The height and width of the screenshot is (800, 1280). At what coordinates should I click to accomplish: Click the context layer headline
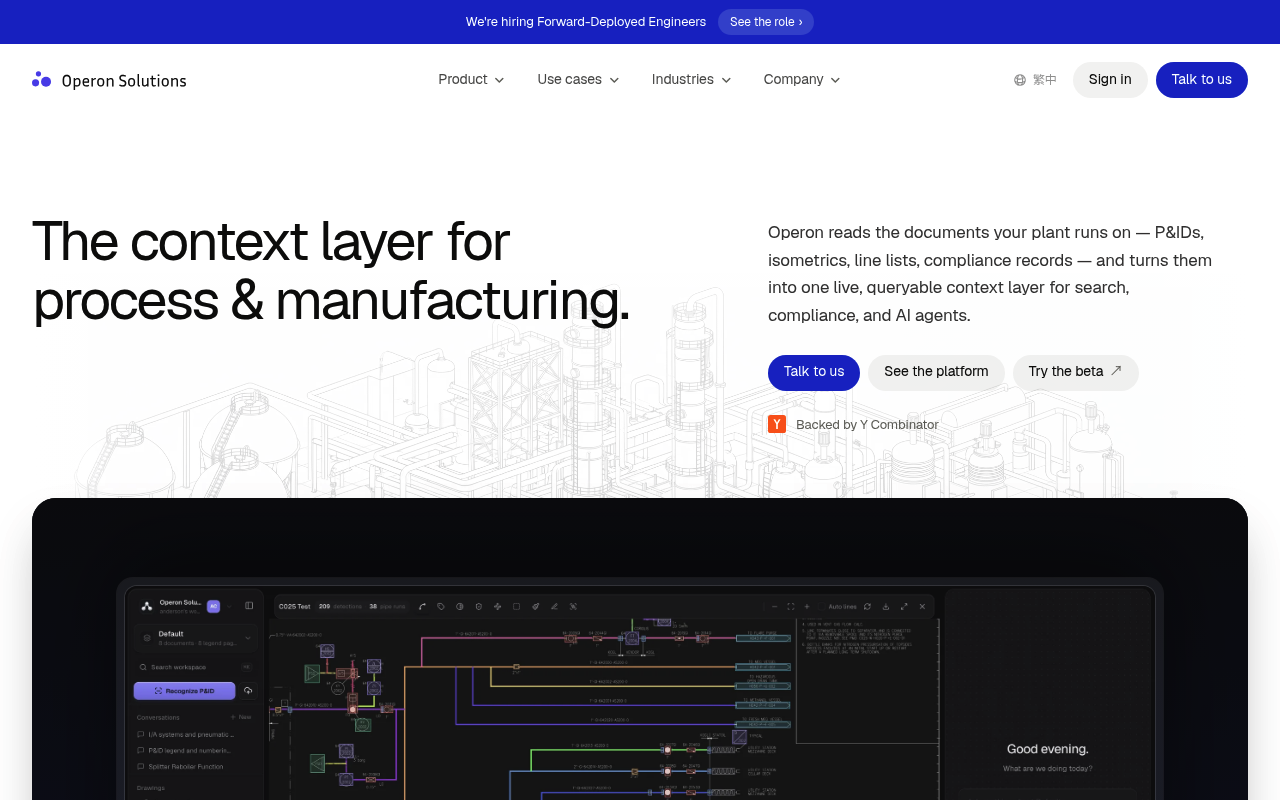tap(331, 270)
